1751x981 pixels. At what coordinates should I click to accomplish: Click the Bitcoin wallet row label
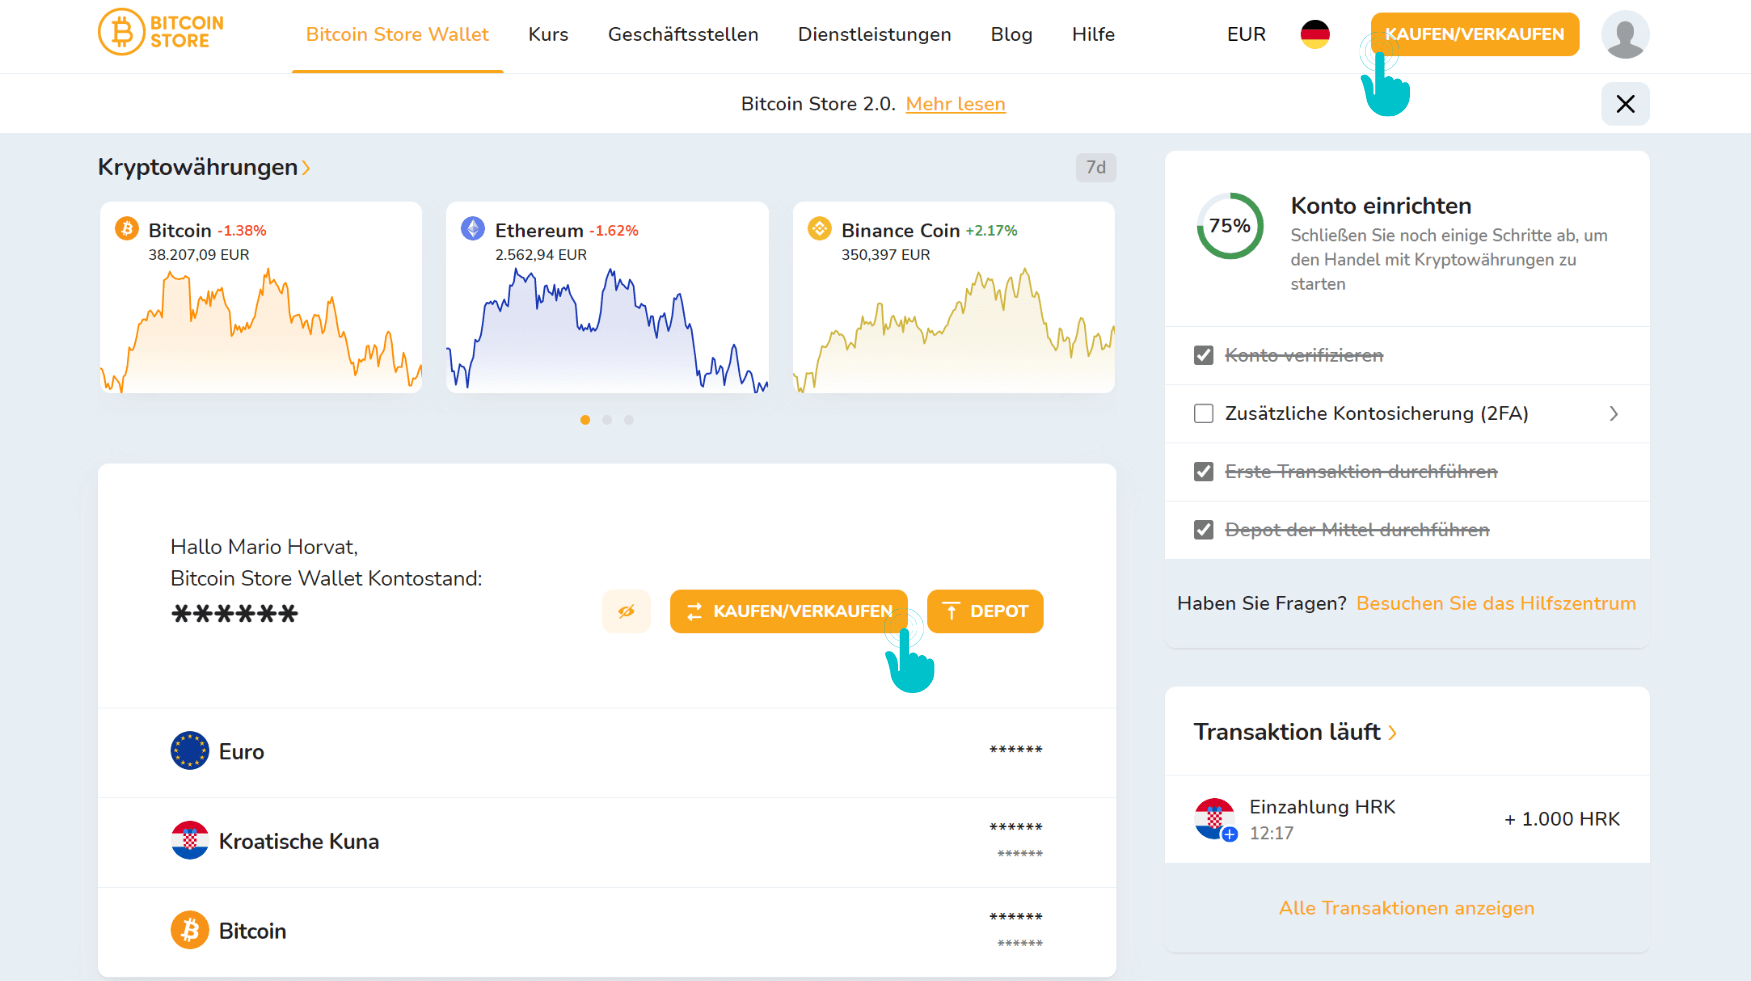click(252, 932)
